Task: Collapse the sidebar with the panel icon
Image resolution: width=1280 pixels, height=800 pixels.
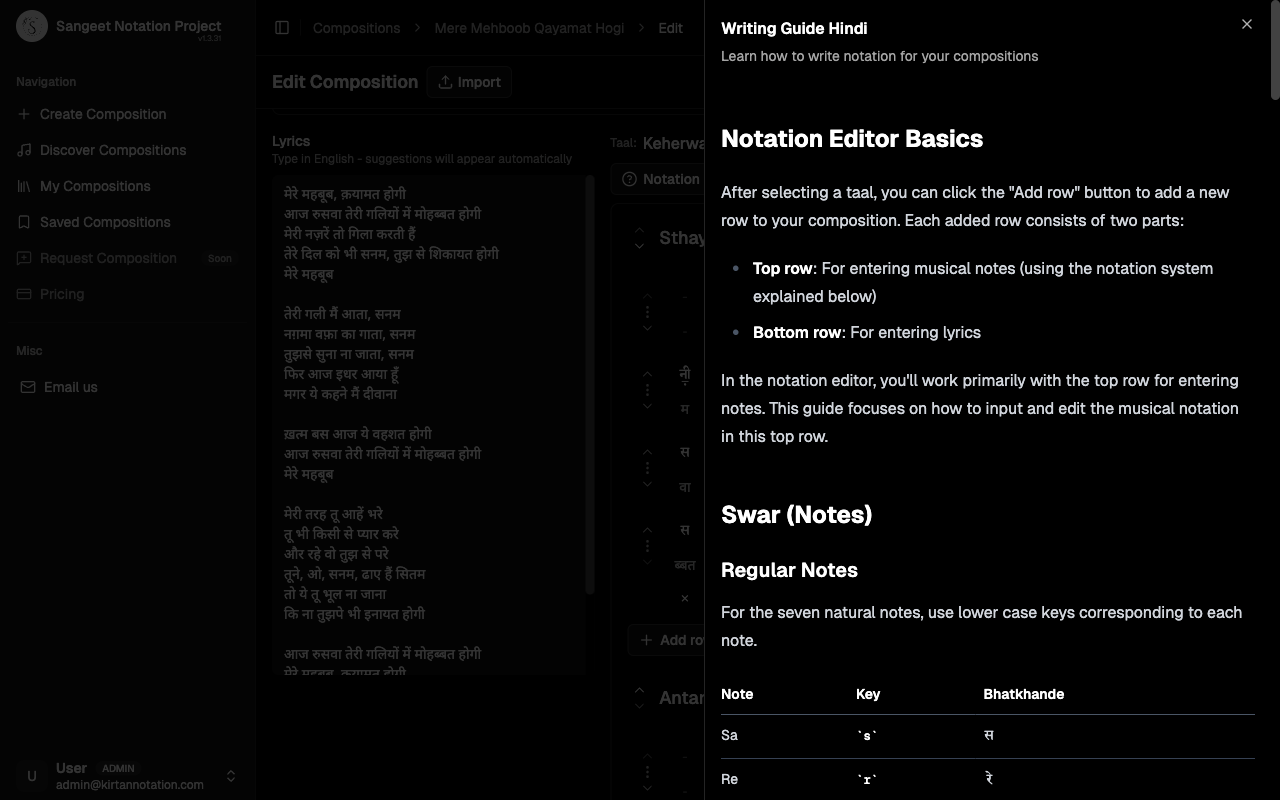Action: (282, 28)
